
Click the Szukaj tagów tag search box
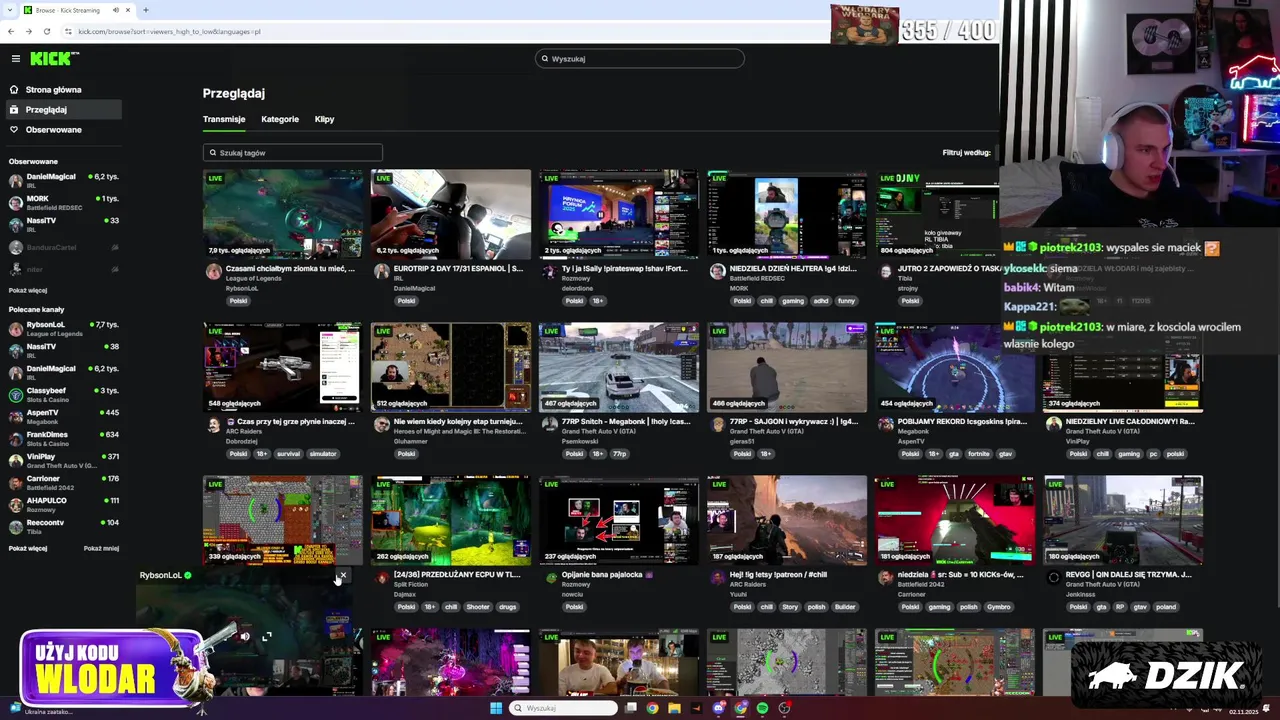[x=293, y=153]
